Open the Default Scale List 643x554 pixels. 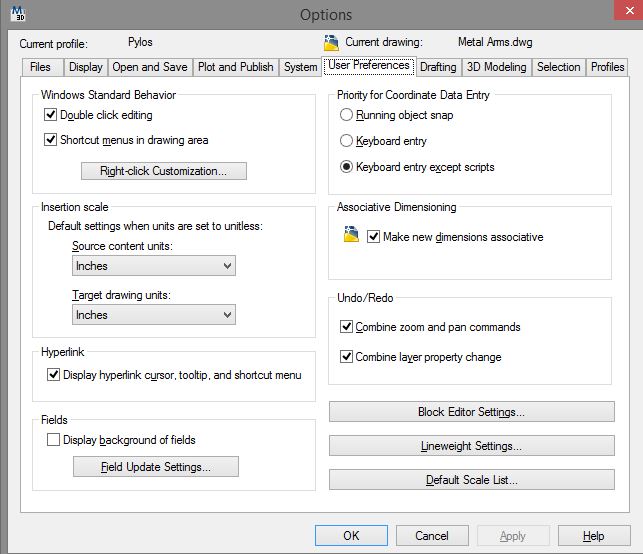point(472,480)
